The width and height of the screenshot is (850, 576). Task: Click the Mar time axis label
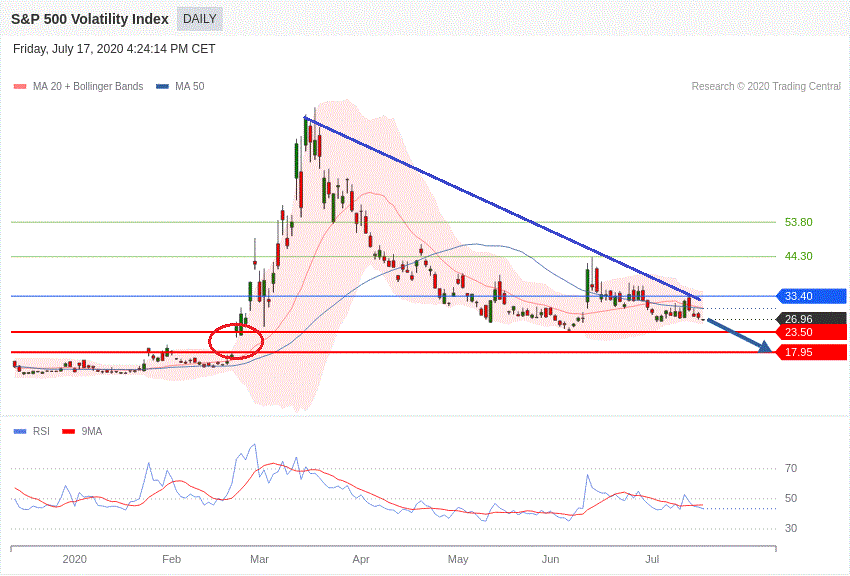[259, 559]
